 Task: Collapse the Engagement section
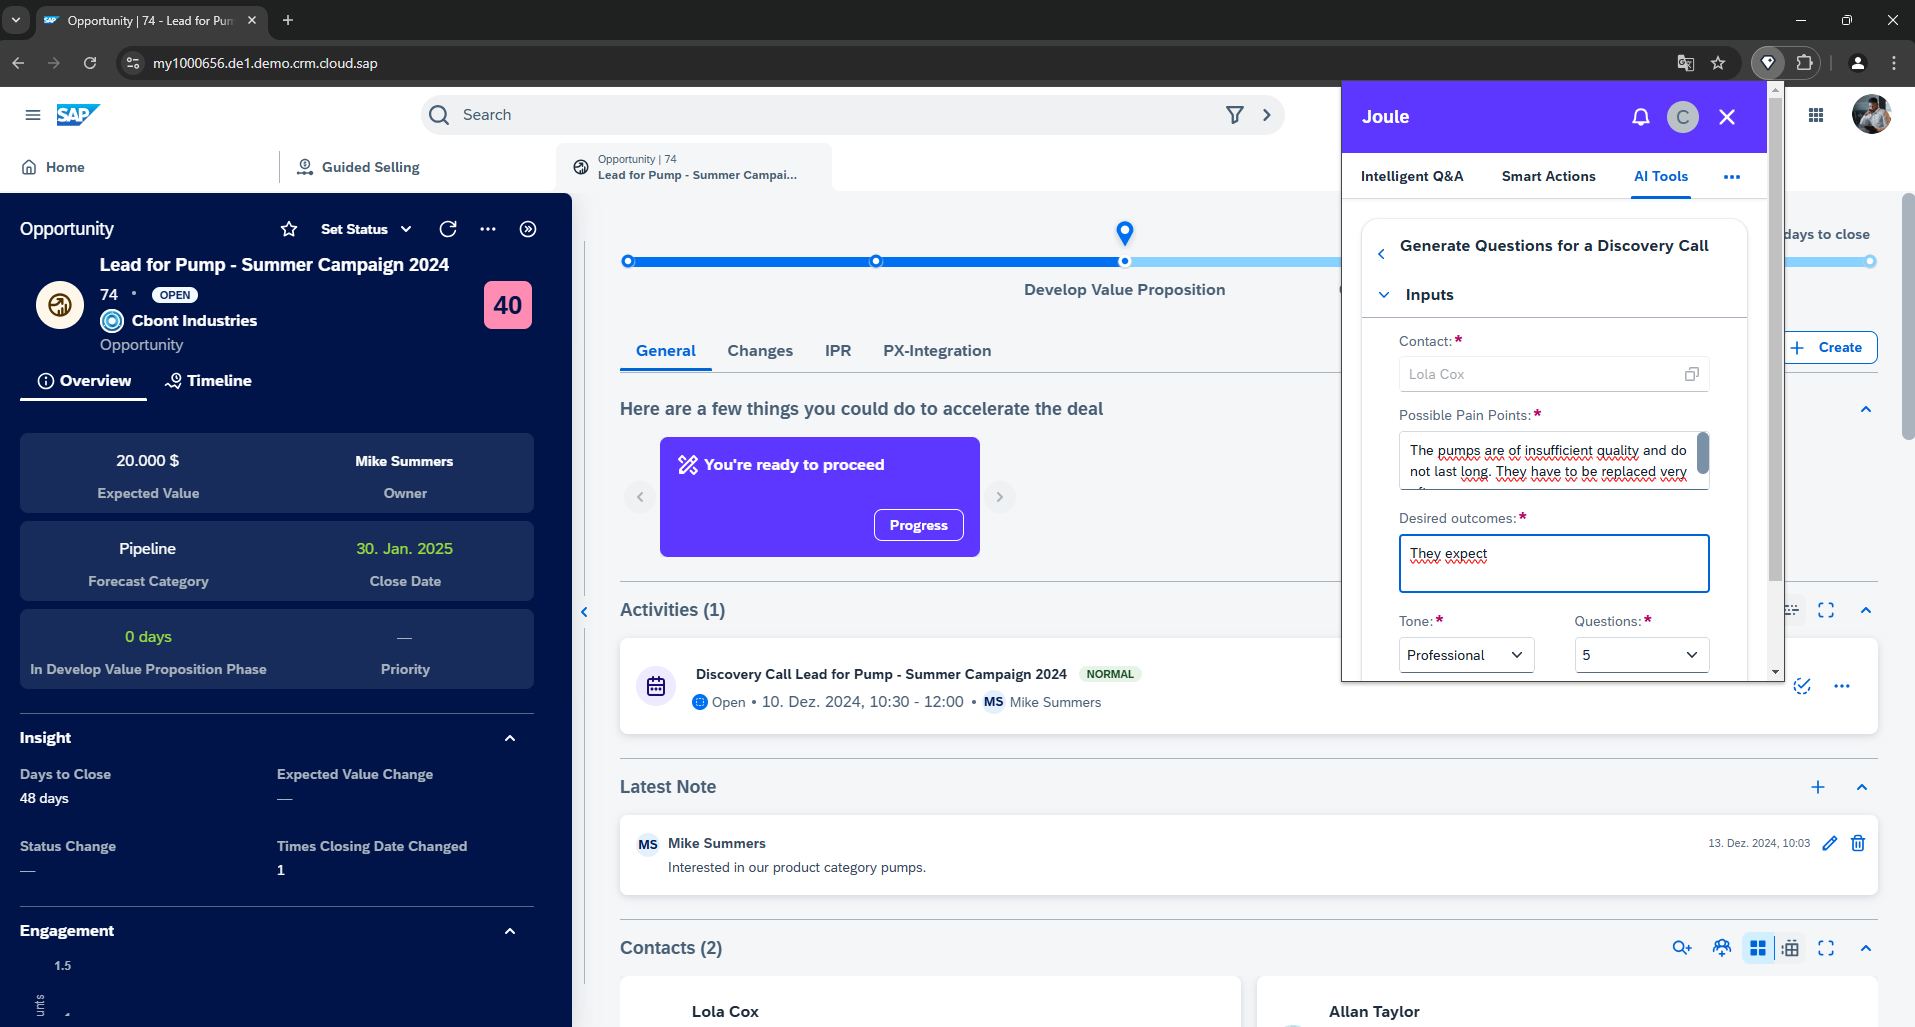click(x=510, y=931)
